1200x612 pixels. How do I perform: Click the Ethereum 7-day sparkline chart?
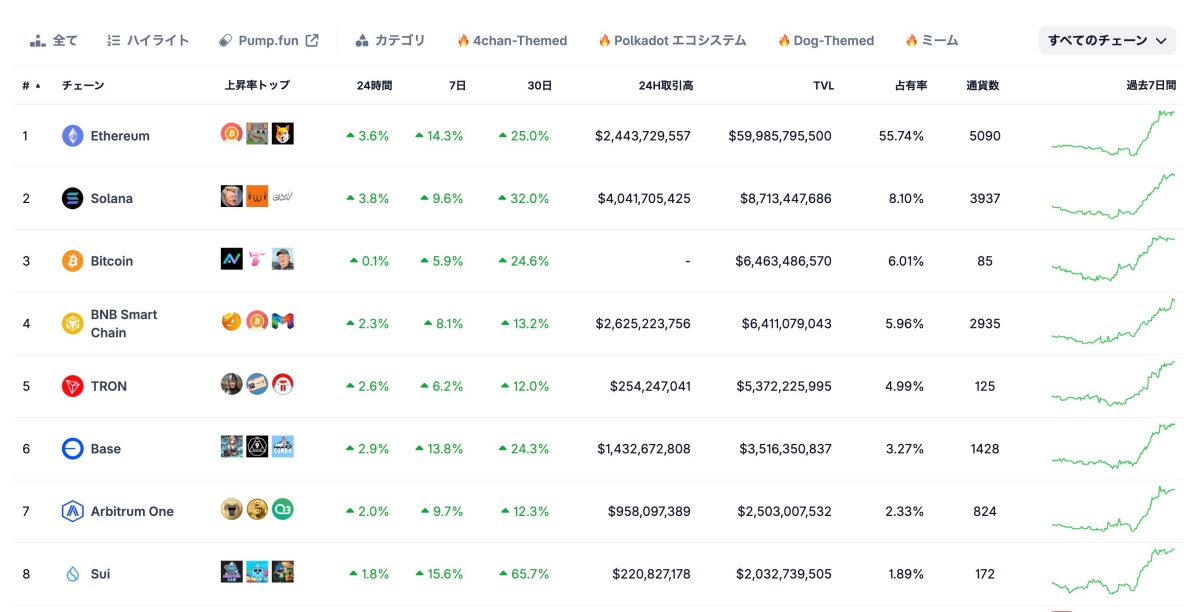point(1113,134)
